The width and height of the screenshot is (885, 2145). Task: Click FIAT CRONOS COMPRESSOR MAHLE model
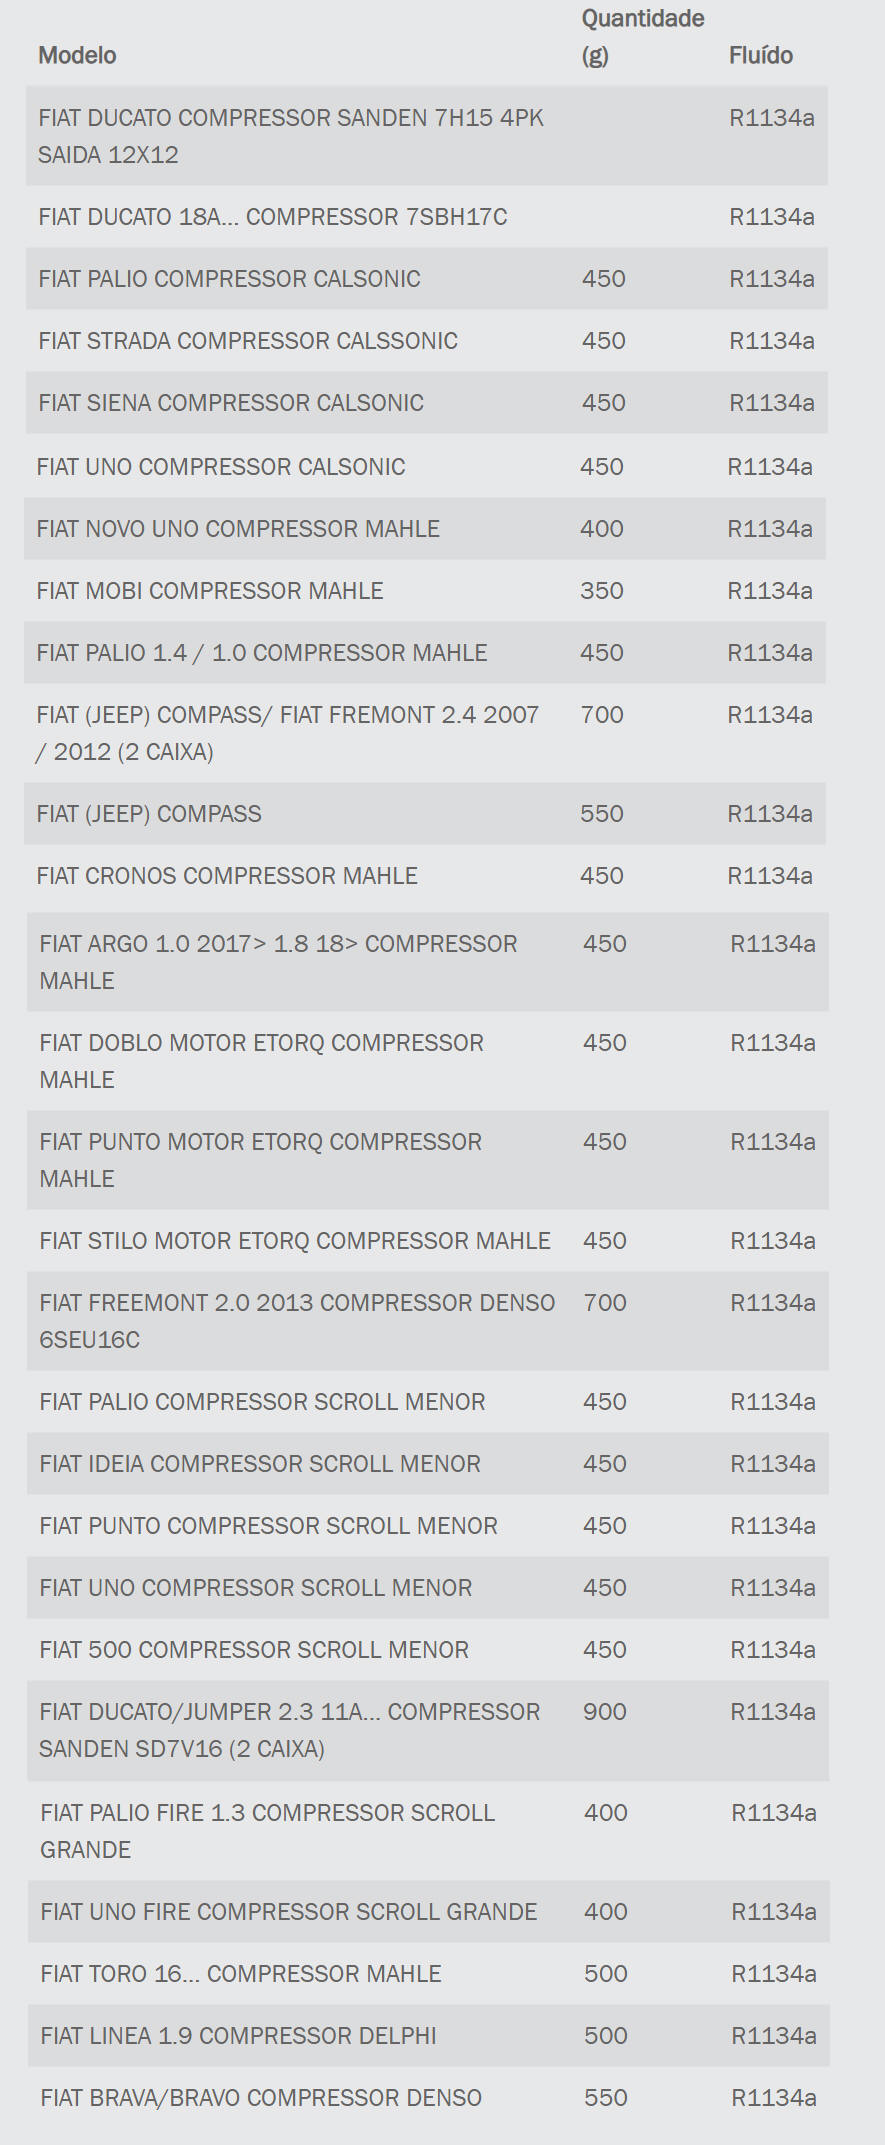tap(227, 876)
